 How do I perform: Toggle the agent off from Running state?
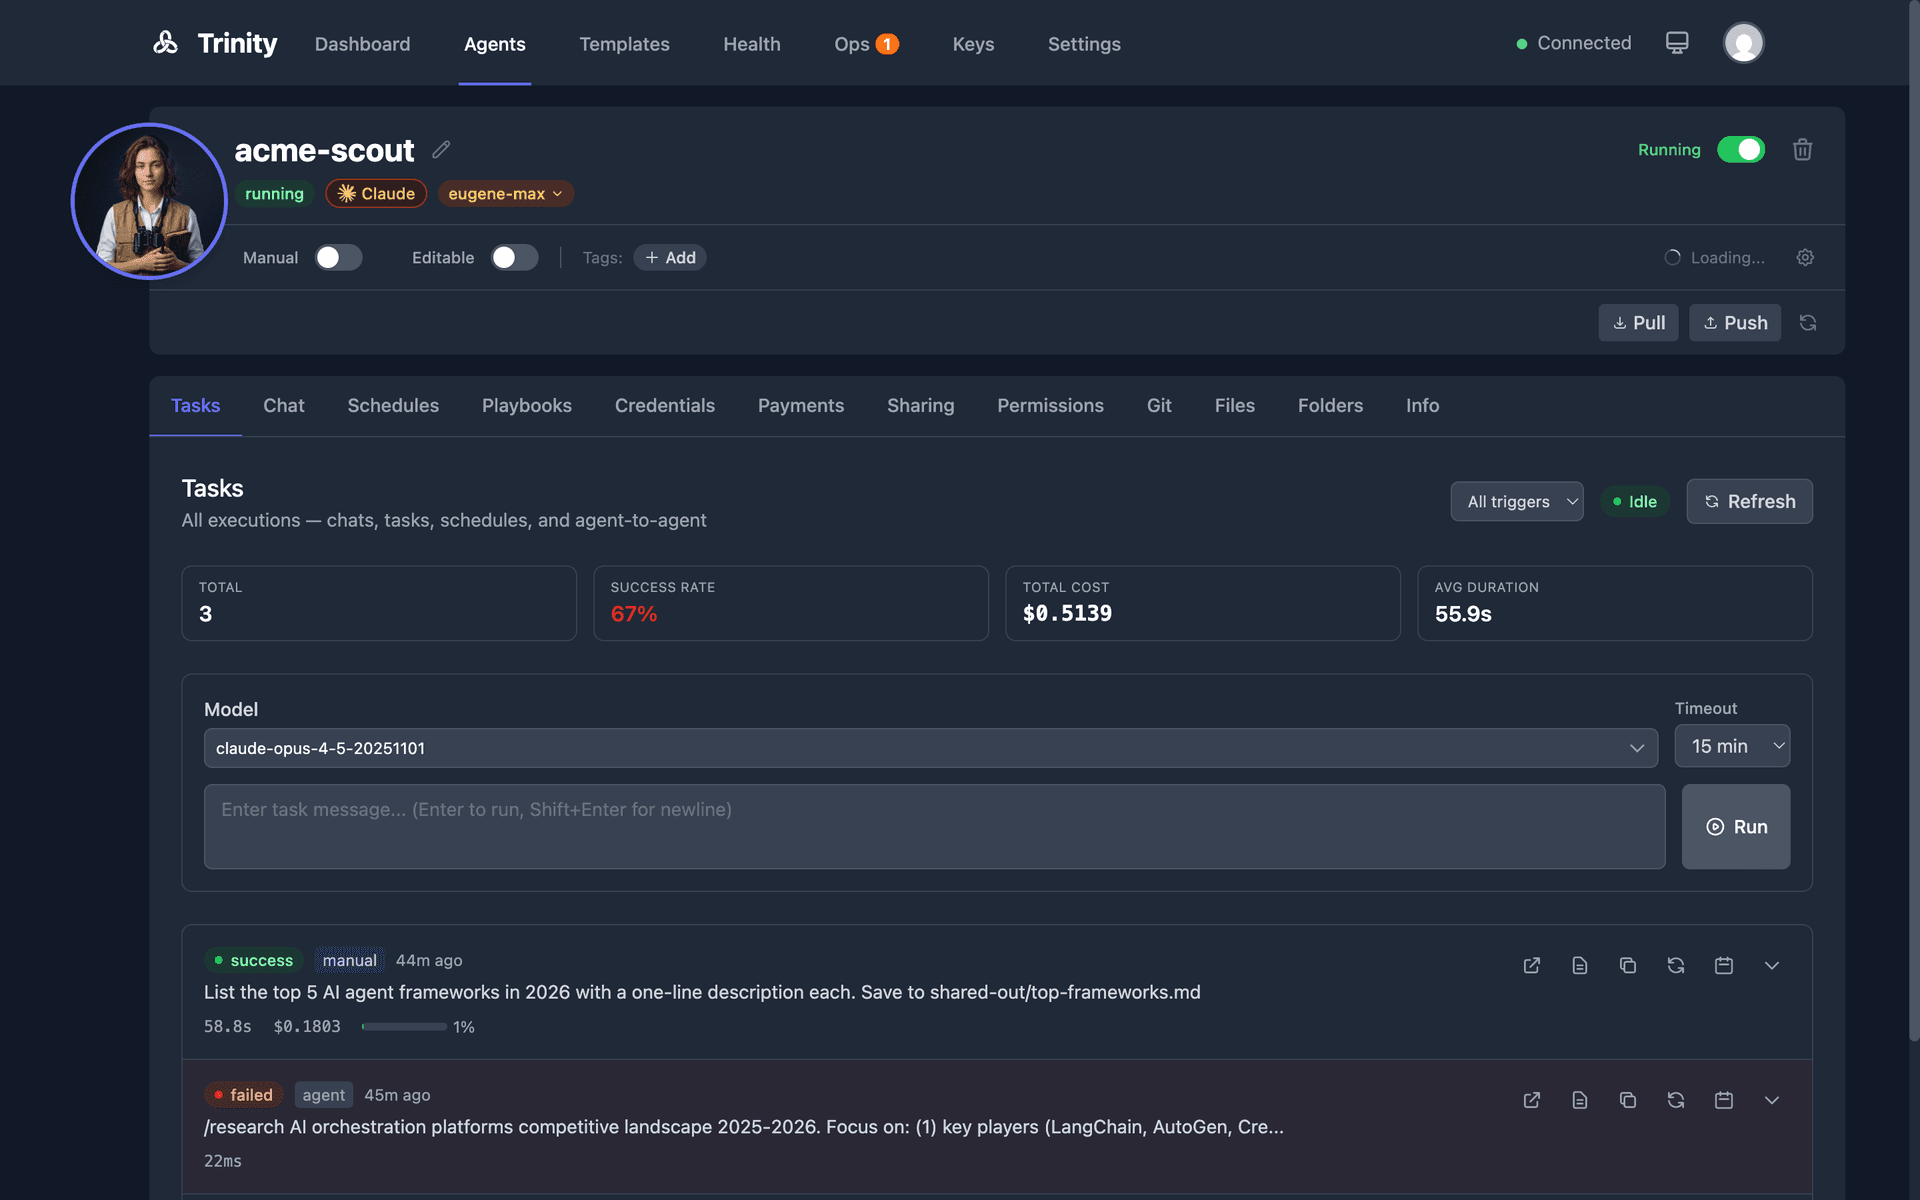click(x=1741, y=149)
